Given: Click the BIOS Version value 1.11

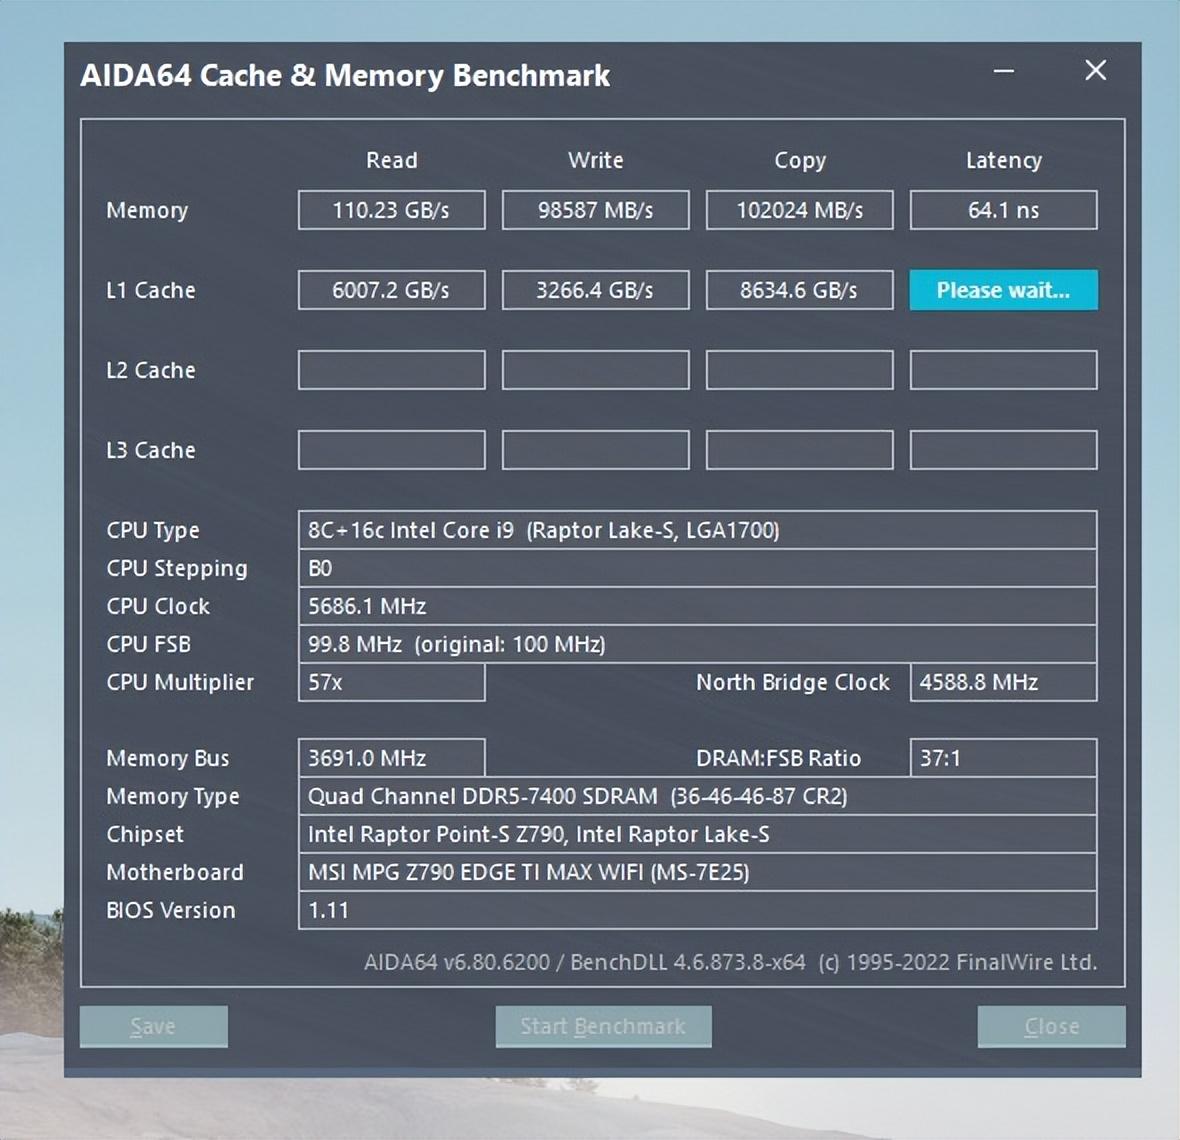Looking at the screenshot, I should point(697,910).
